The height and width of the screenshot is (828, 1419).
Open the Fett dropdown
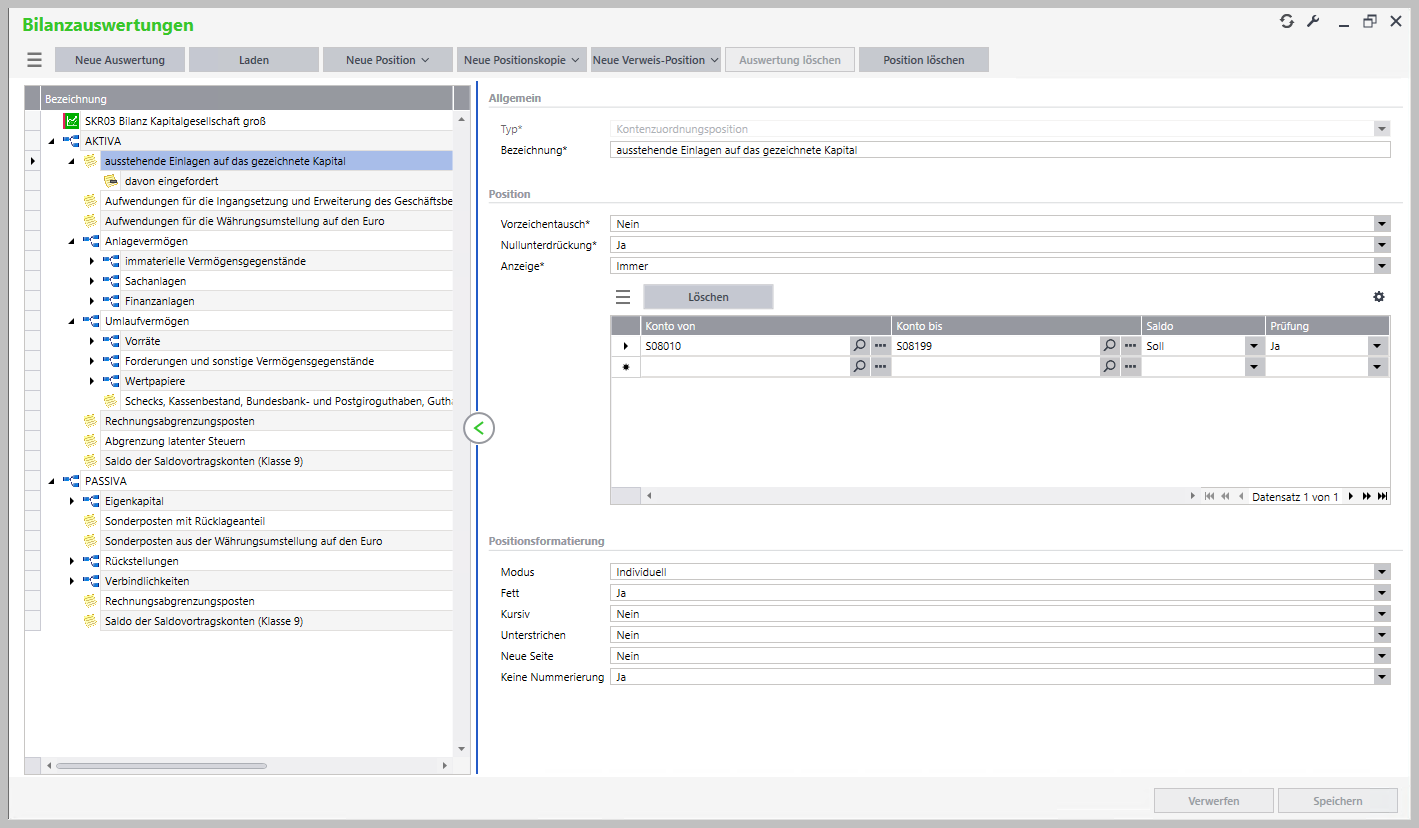(1382, 593)
